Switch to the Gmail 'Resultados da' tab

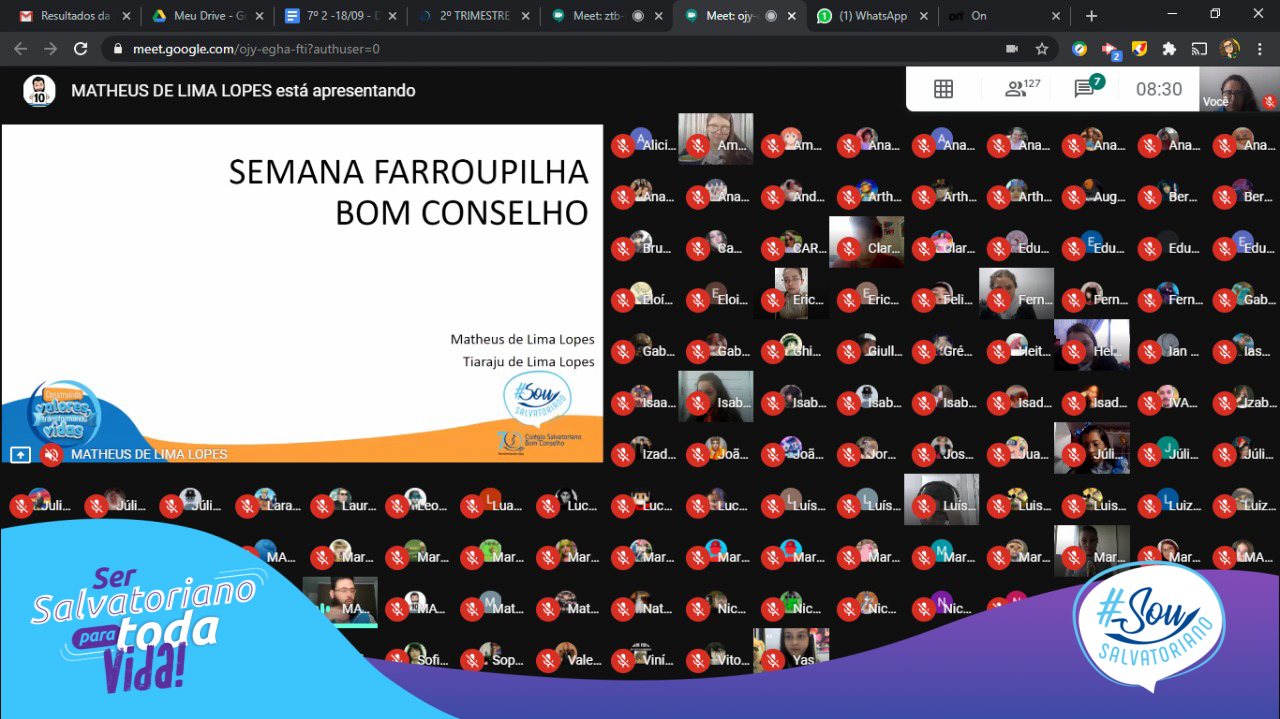[75, 16]
